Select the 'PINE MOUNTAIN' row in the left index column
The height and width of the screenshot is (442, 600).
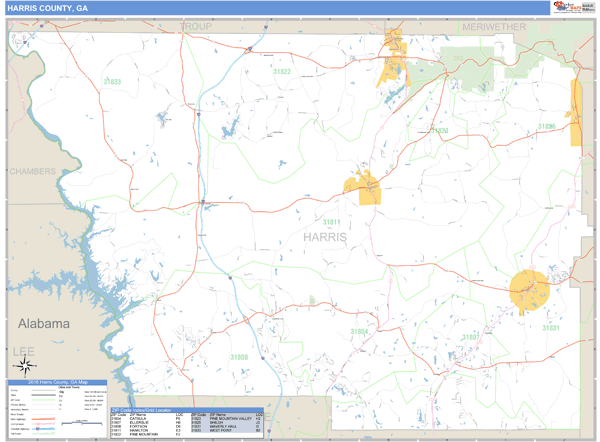pos(148,434)
